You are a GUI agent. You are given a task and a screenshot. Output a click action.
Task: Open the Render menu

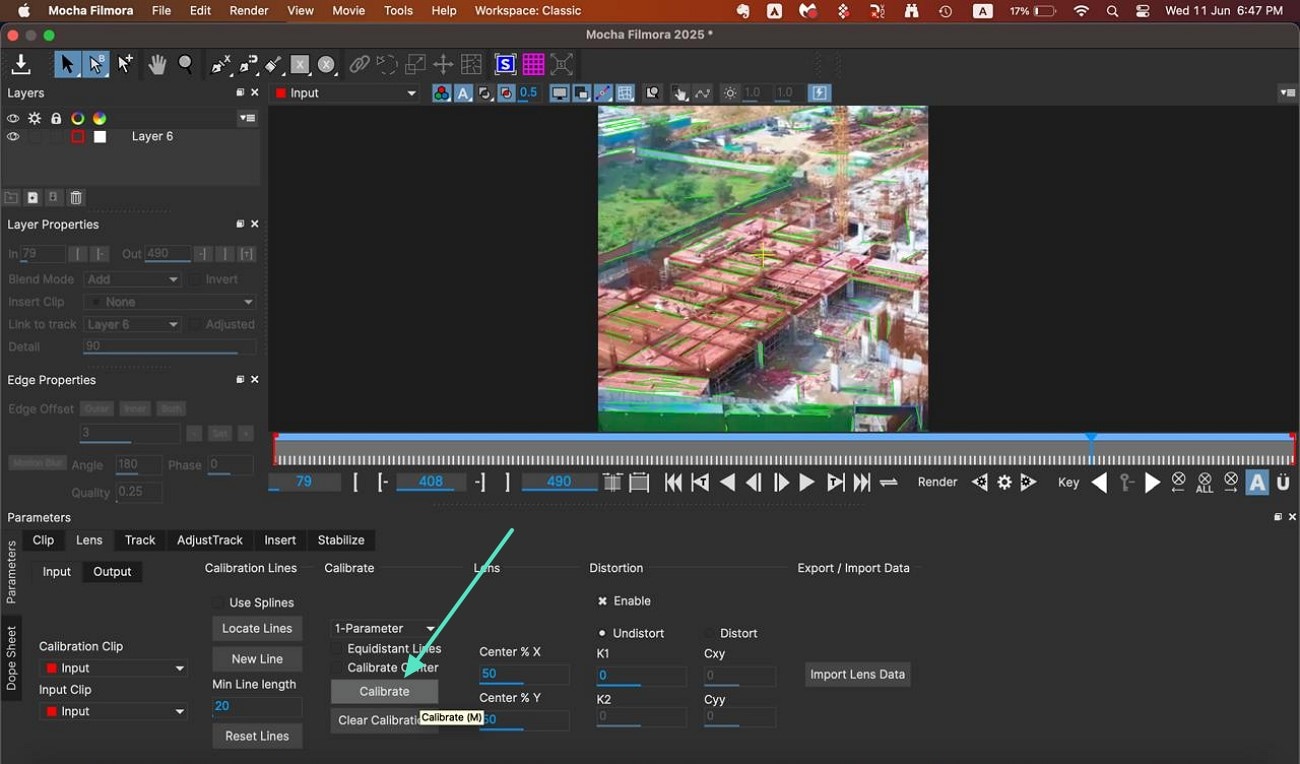tap(249, 11)
